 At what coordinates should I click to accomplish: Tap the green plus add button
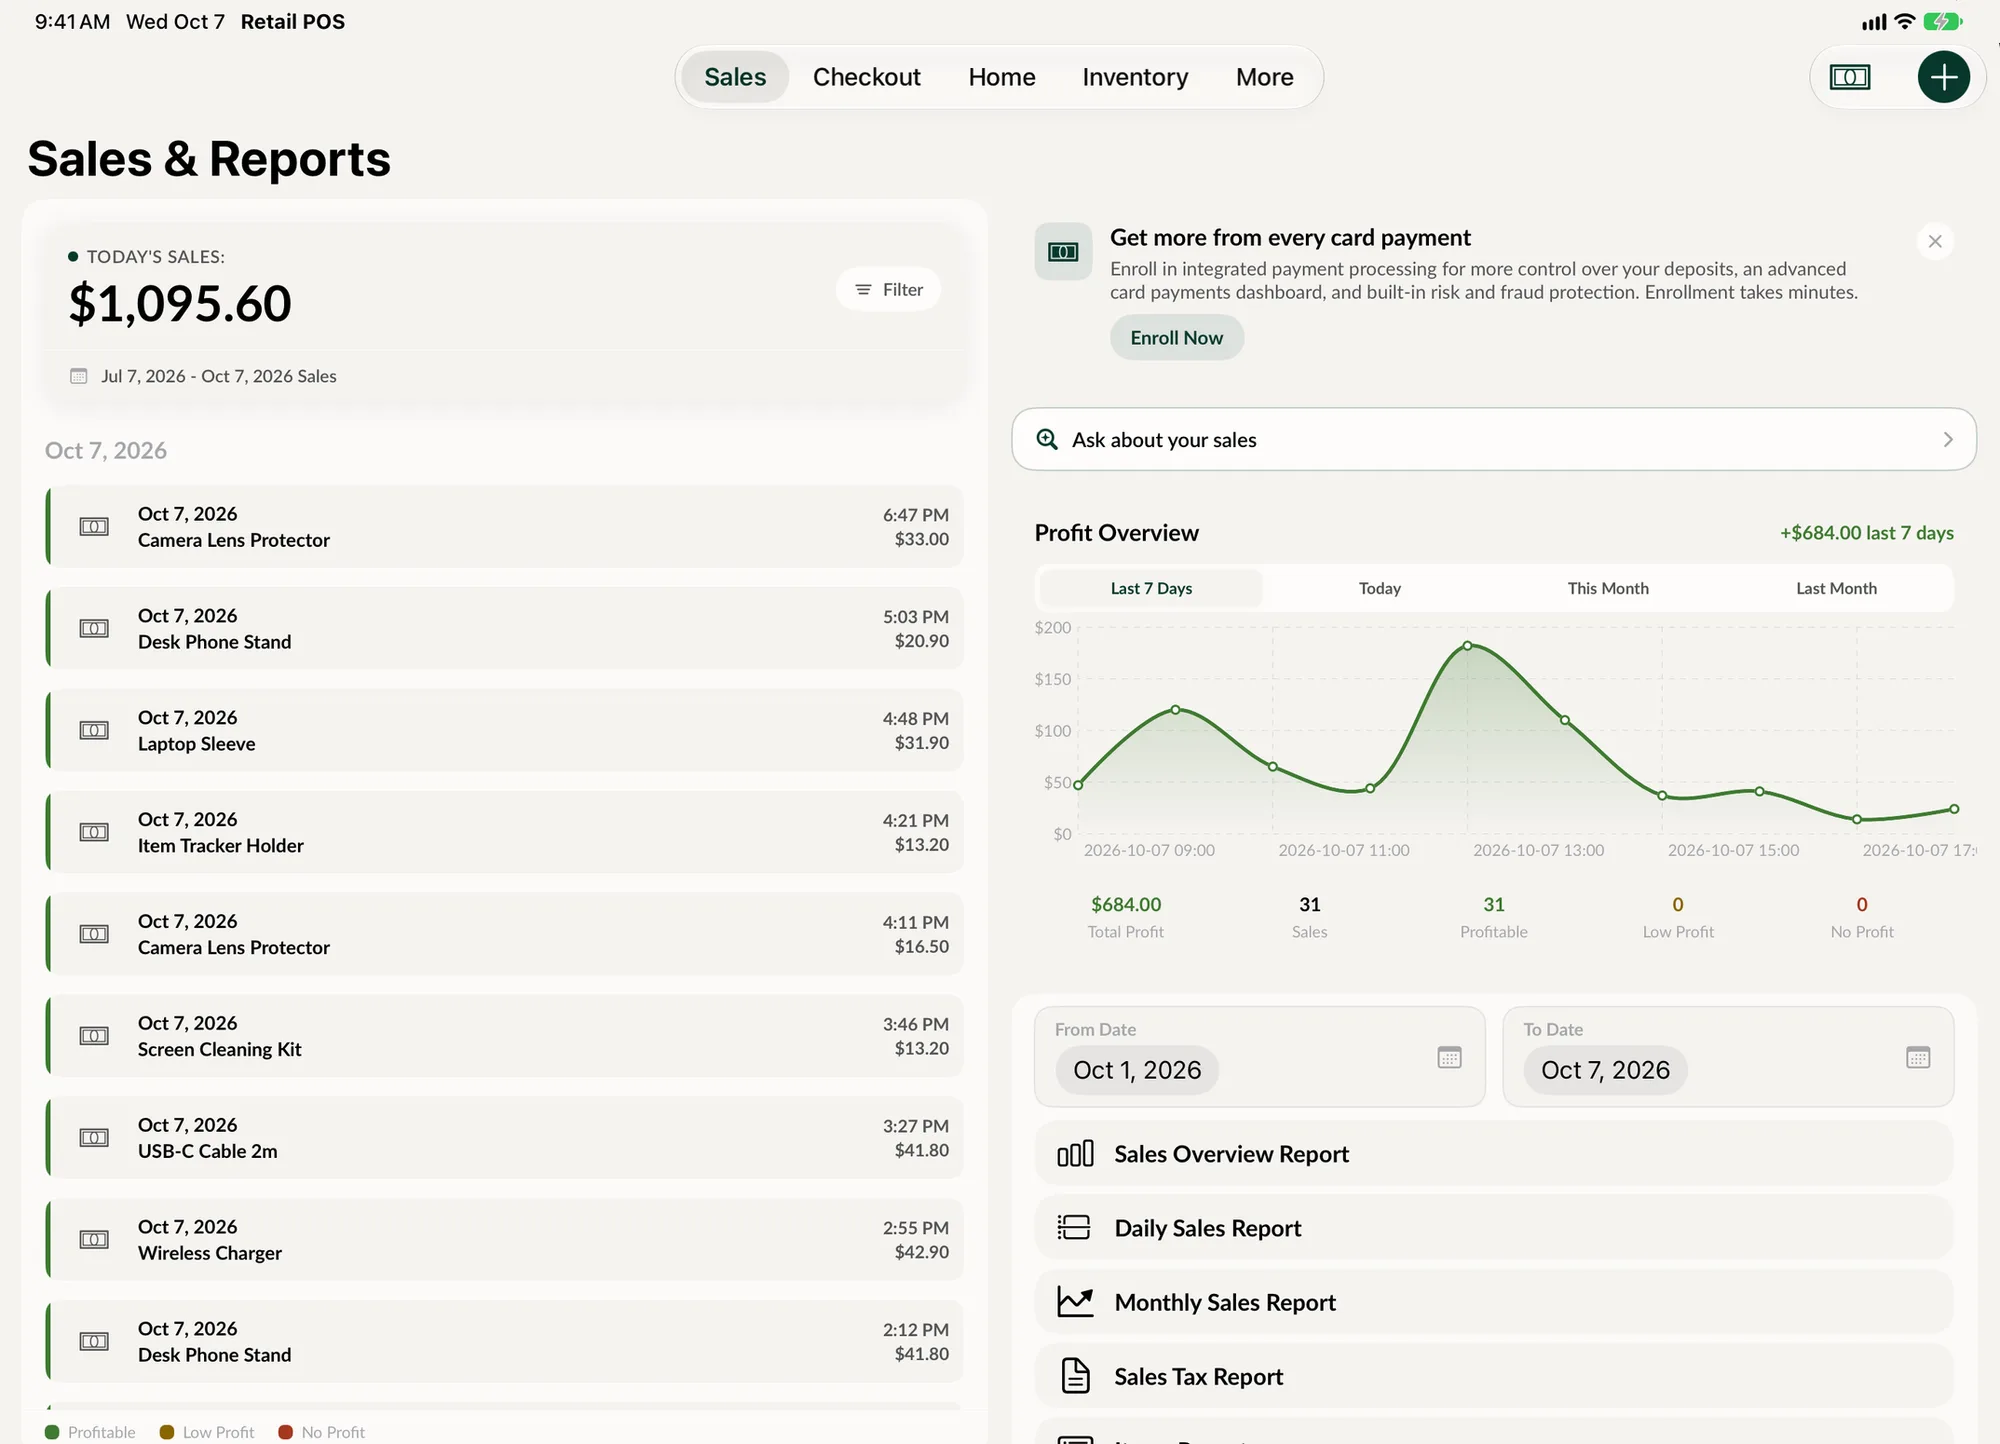coord(1943,77)
